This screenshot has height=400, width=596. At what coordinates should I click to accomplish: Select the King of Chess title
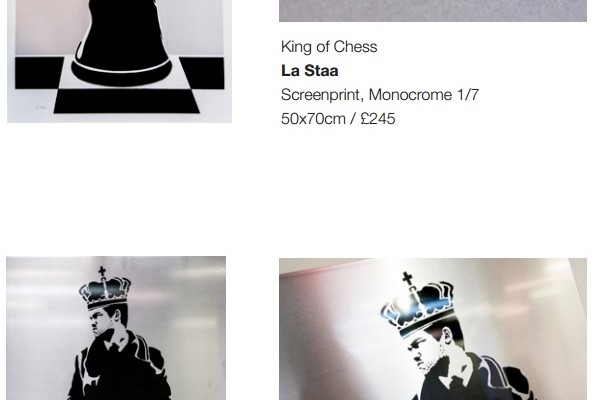(x=329, y=47)
